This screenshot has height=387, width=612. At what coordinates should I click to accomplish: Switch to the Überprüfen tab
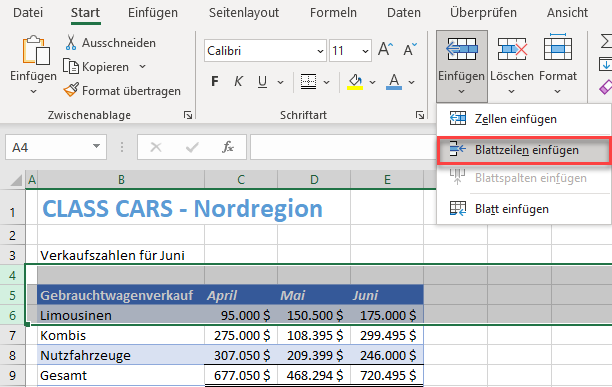(483, 13)
